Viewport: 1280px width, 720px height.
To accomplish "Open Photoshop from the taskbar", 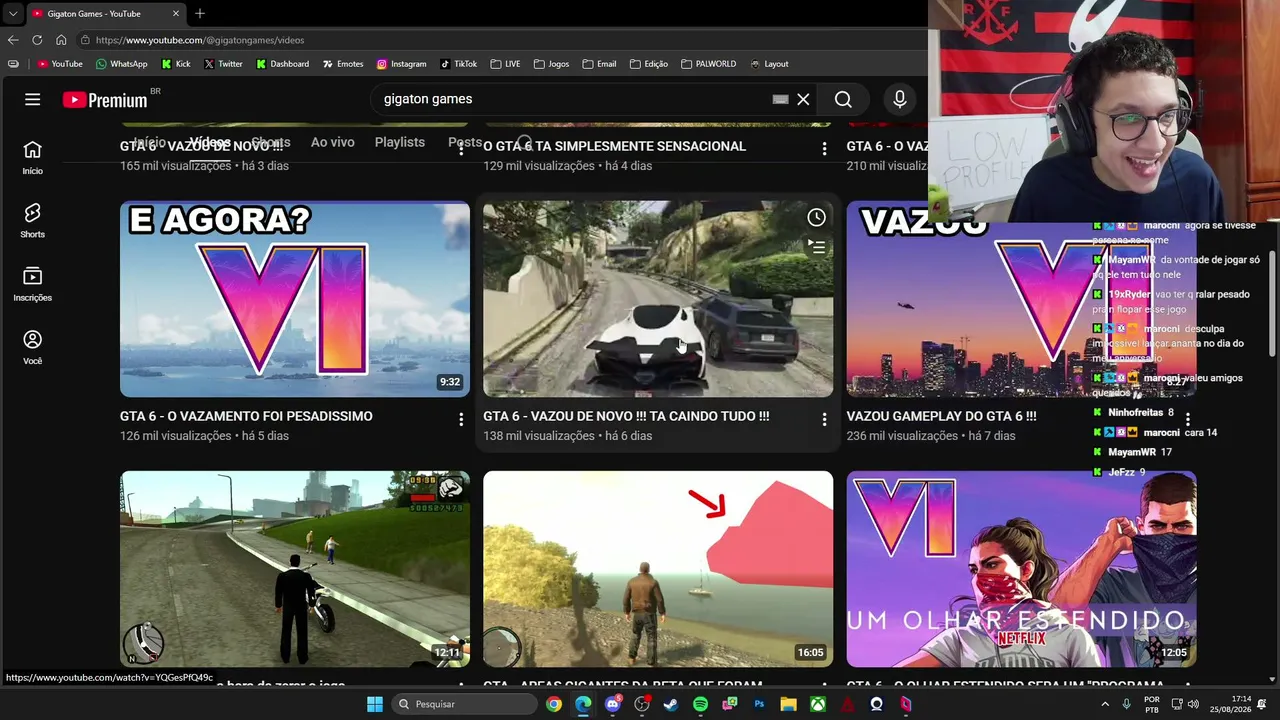I will [759, 704].
